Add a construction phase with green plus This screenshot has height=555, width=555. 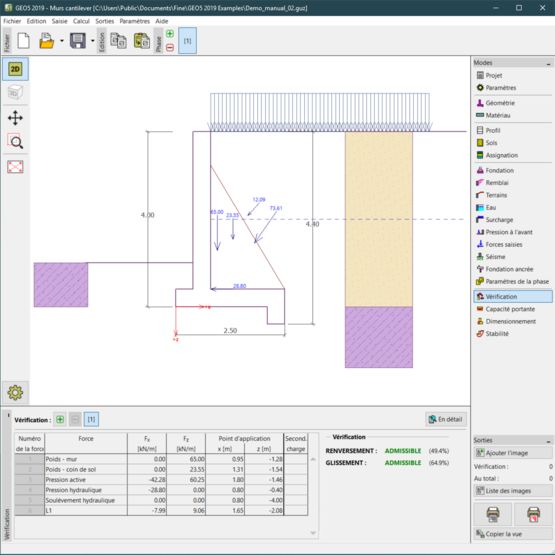[170, 34]
